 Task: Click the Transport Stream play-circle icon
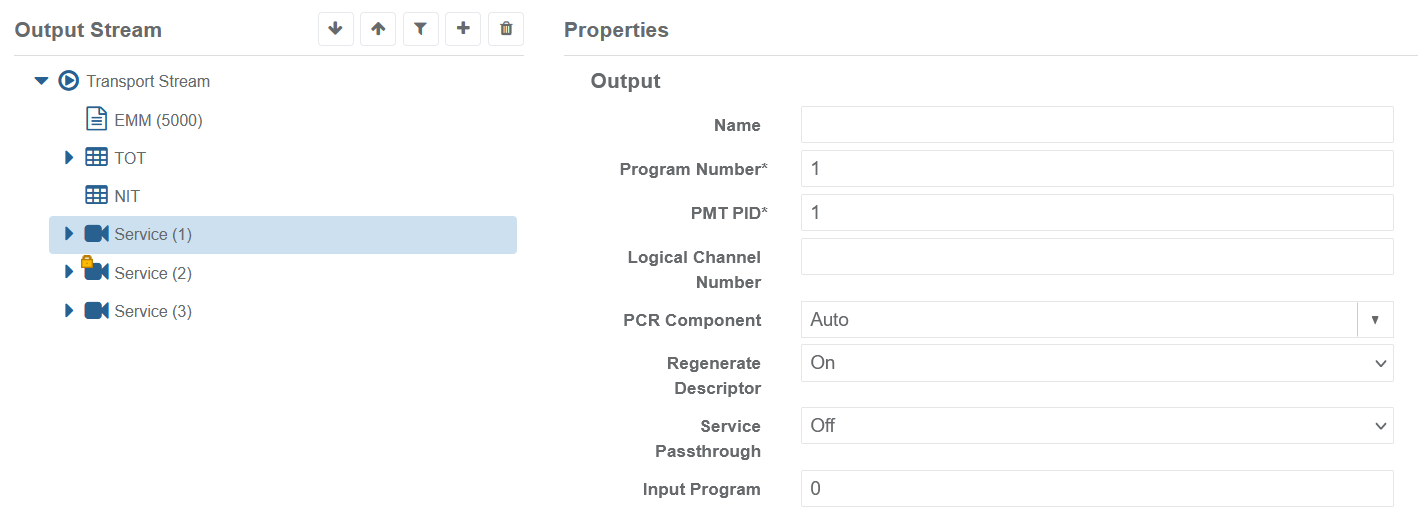click(69, 81)
